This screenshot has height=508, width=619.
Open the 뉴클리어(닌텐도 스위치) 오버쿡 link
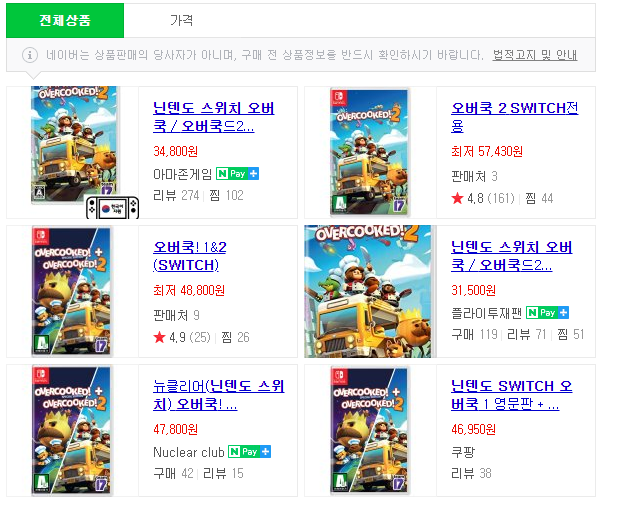[x=218, y=395]
